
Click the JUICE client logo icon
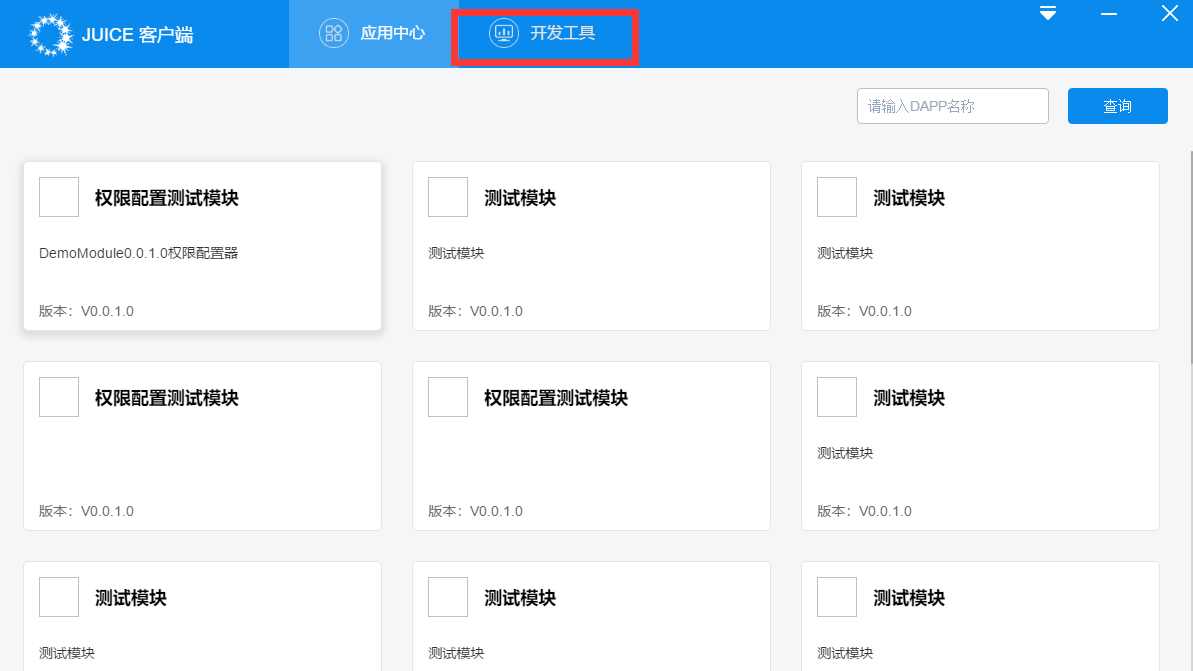pos(50,34)
